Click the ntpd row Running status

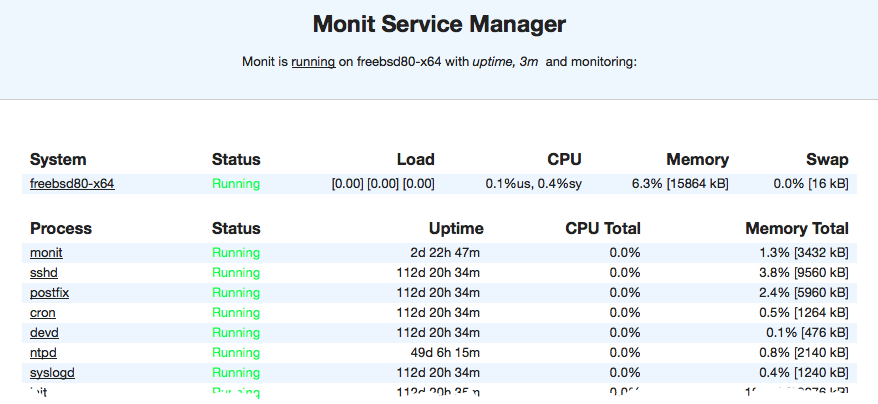click(x=236, y=353)
